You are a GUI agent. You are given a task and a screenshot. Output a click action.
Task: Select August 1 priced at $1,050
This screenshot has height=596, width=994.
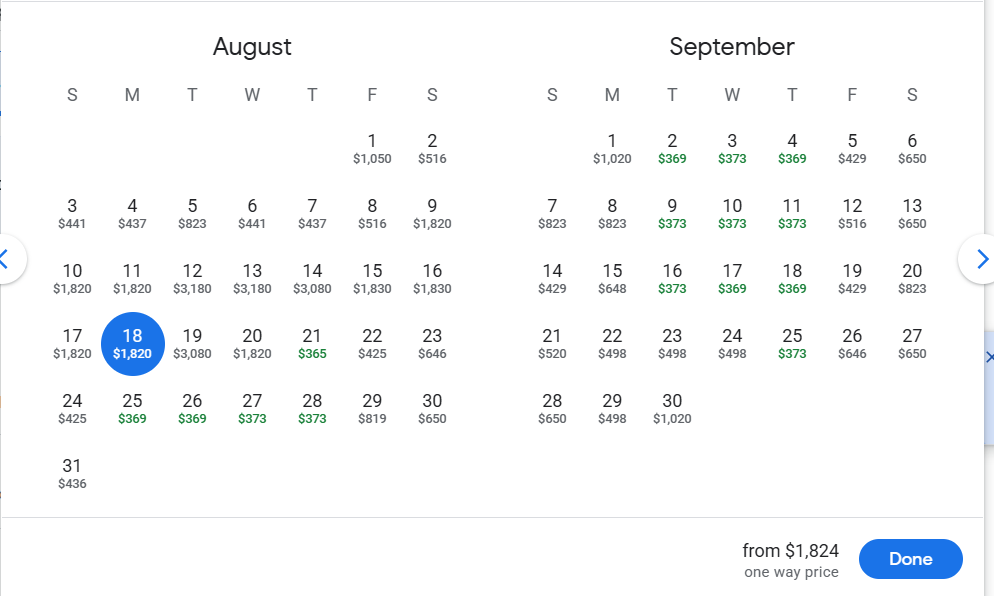[x=372, y=148]
